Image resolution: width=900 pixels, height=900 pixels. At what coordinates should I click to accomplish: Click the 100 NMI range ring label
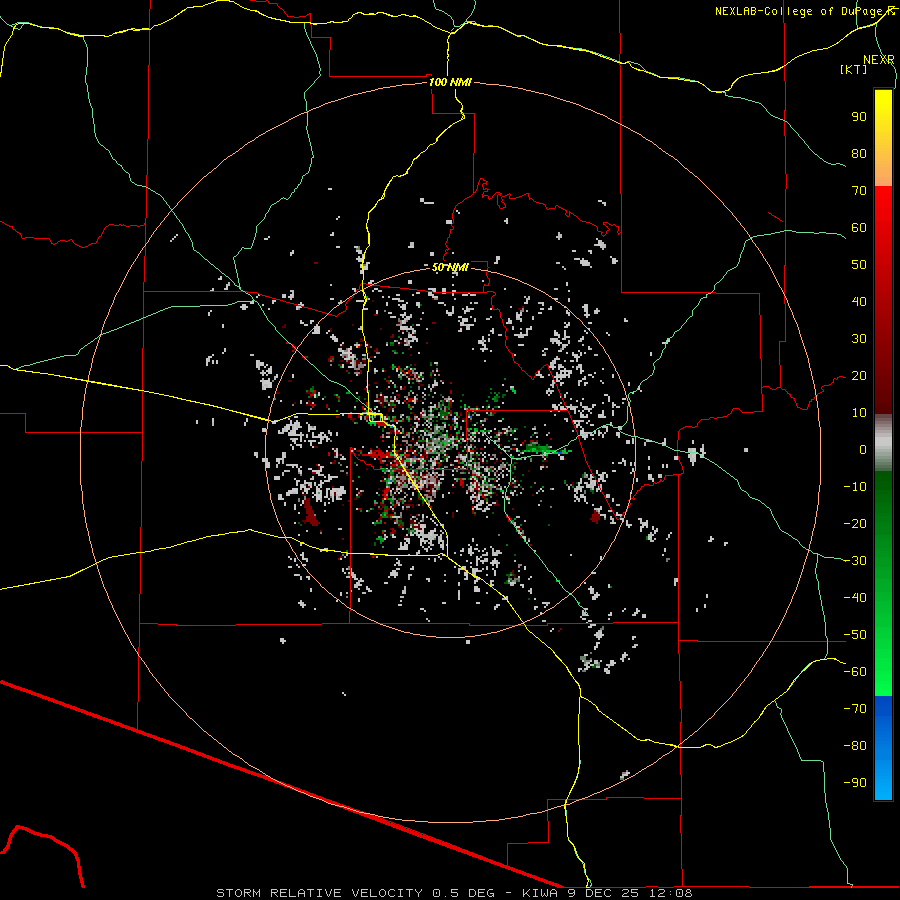point(450,82)
